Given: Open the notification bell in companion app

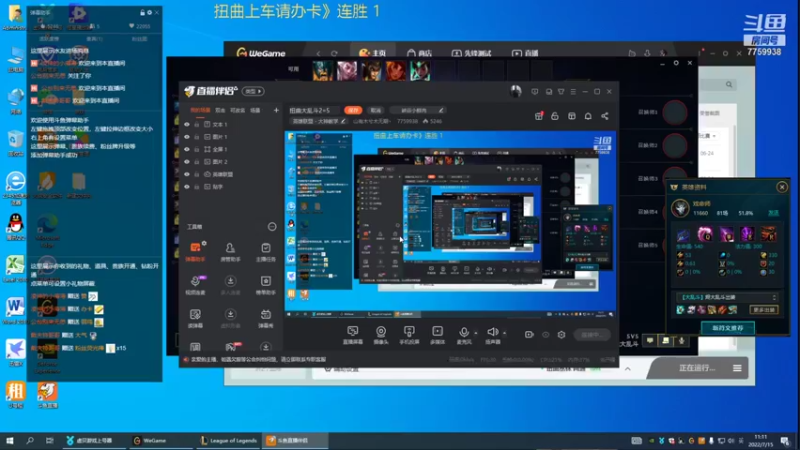Looking at the screenshot, I should coord(588,116).
